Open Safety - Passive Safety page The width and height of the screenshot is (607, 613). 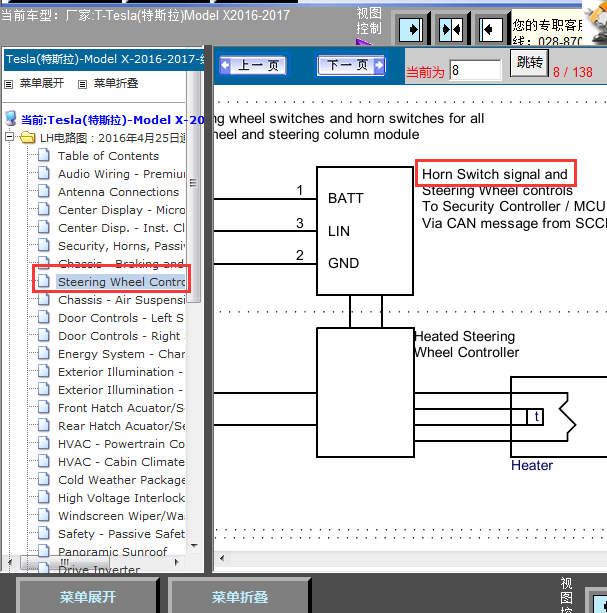point(122,534)
